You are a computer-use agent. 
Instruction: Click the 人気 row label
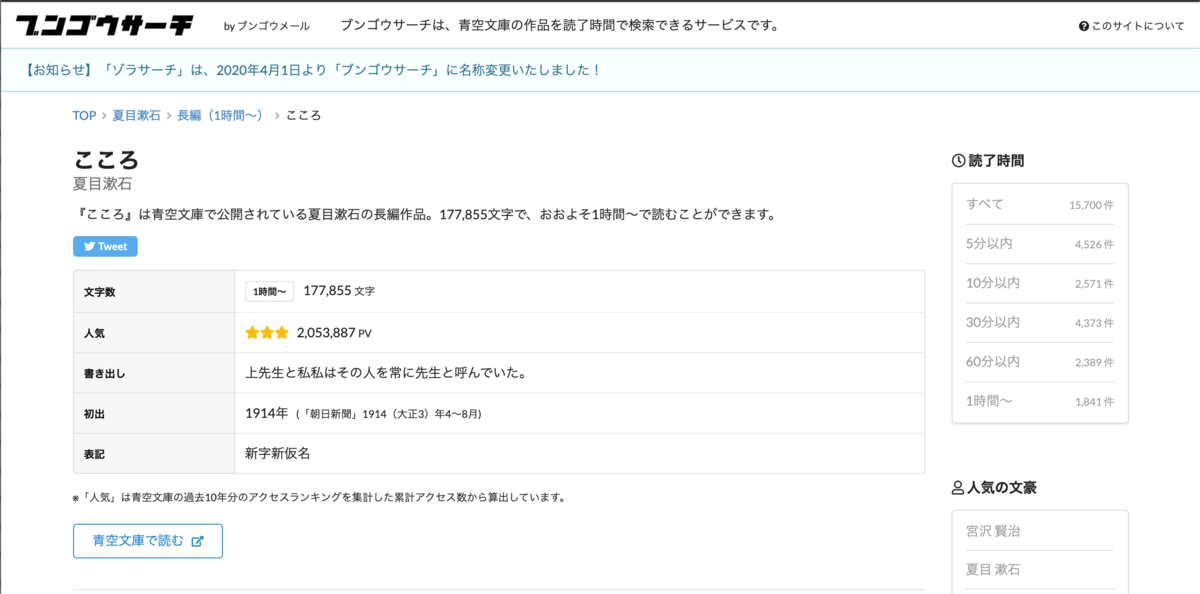tap(94, 333)
